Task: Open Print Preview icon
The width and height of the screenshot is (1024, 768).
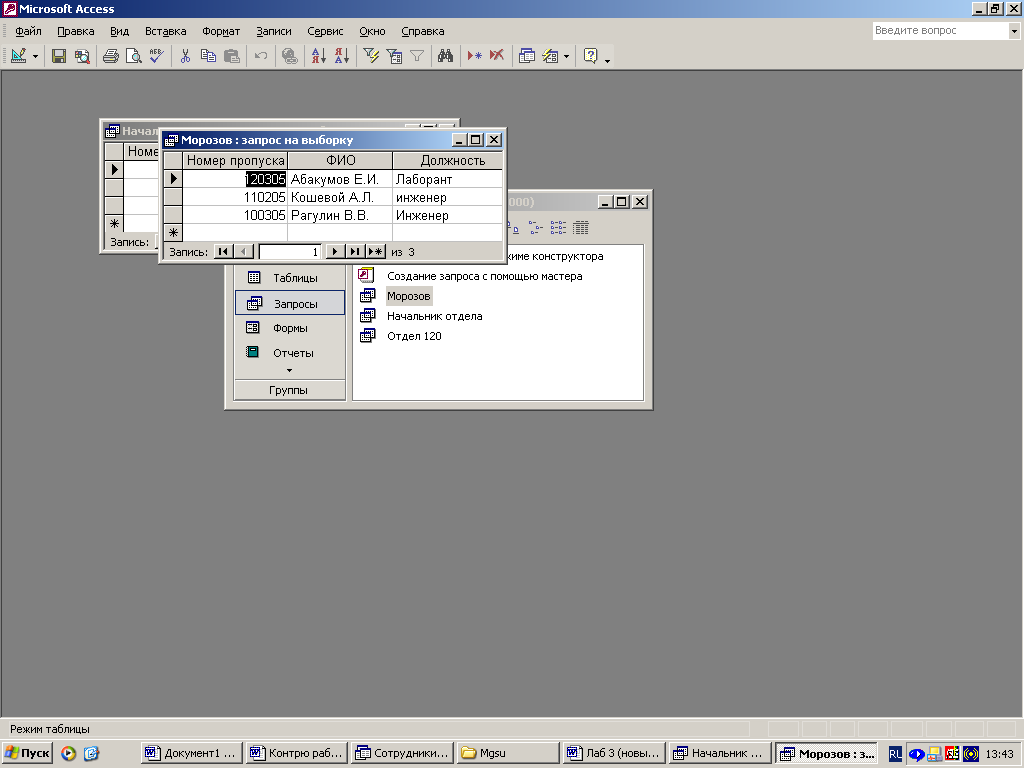Action: point(133,56)
